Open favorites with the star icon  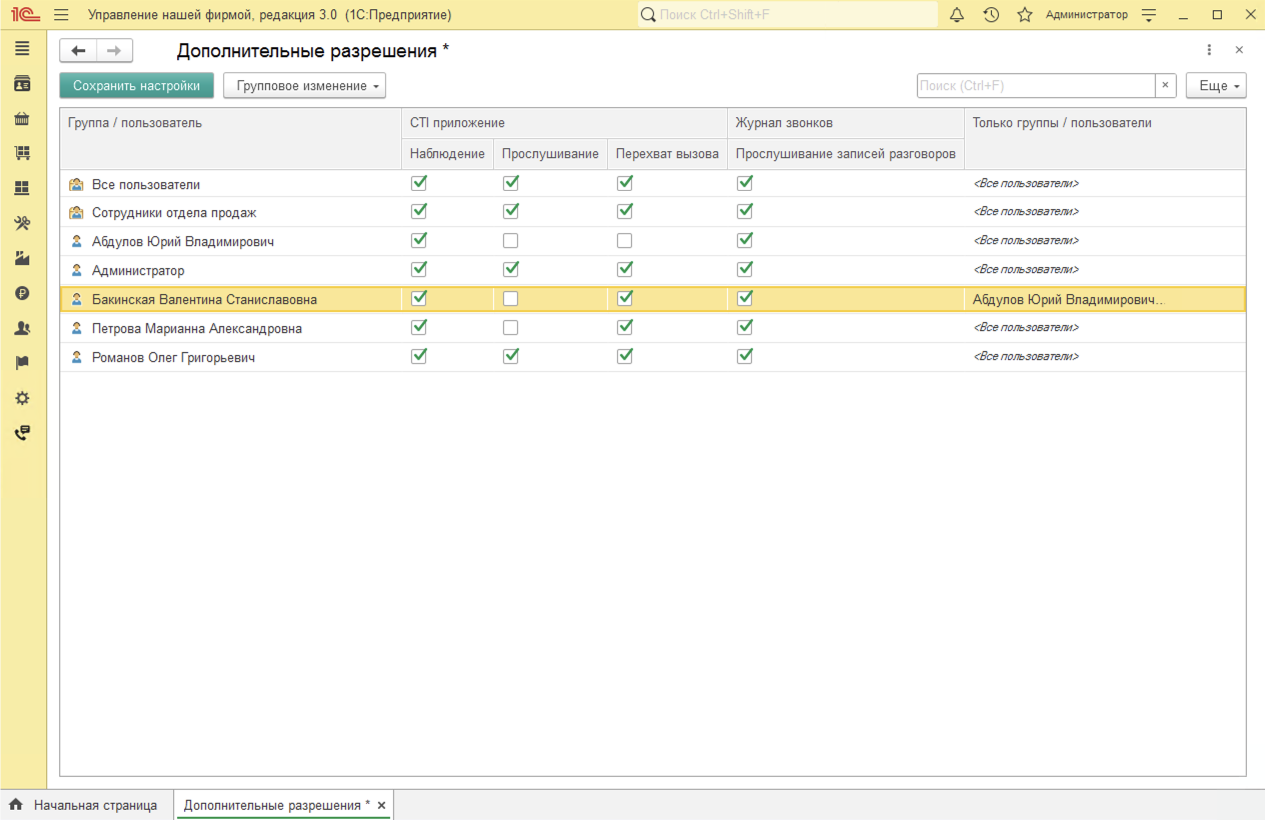[x=1024, y=15]
